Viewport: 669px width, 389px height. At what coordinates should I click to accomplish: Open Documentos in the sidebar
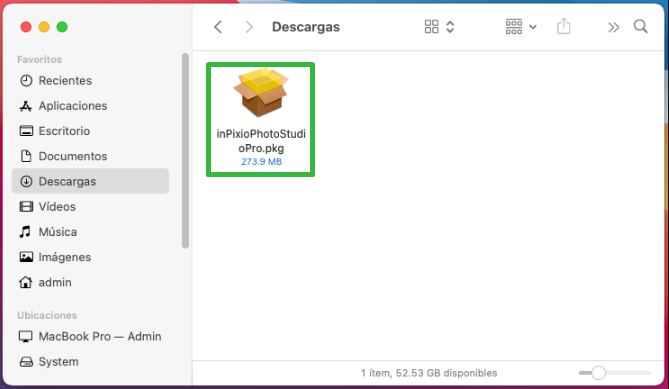90,156
